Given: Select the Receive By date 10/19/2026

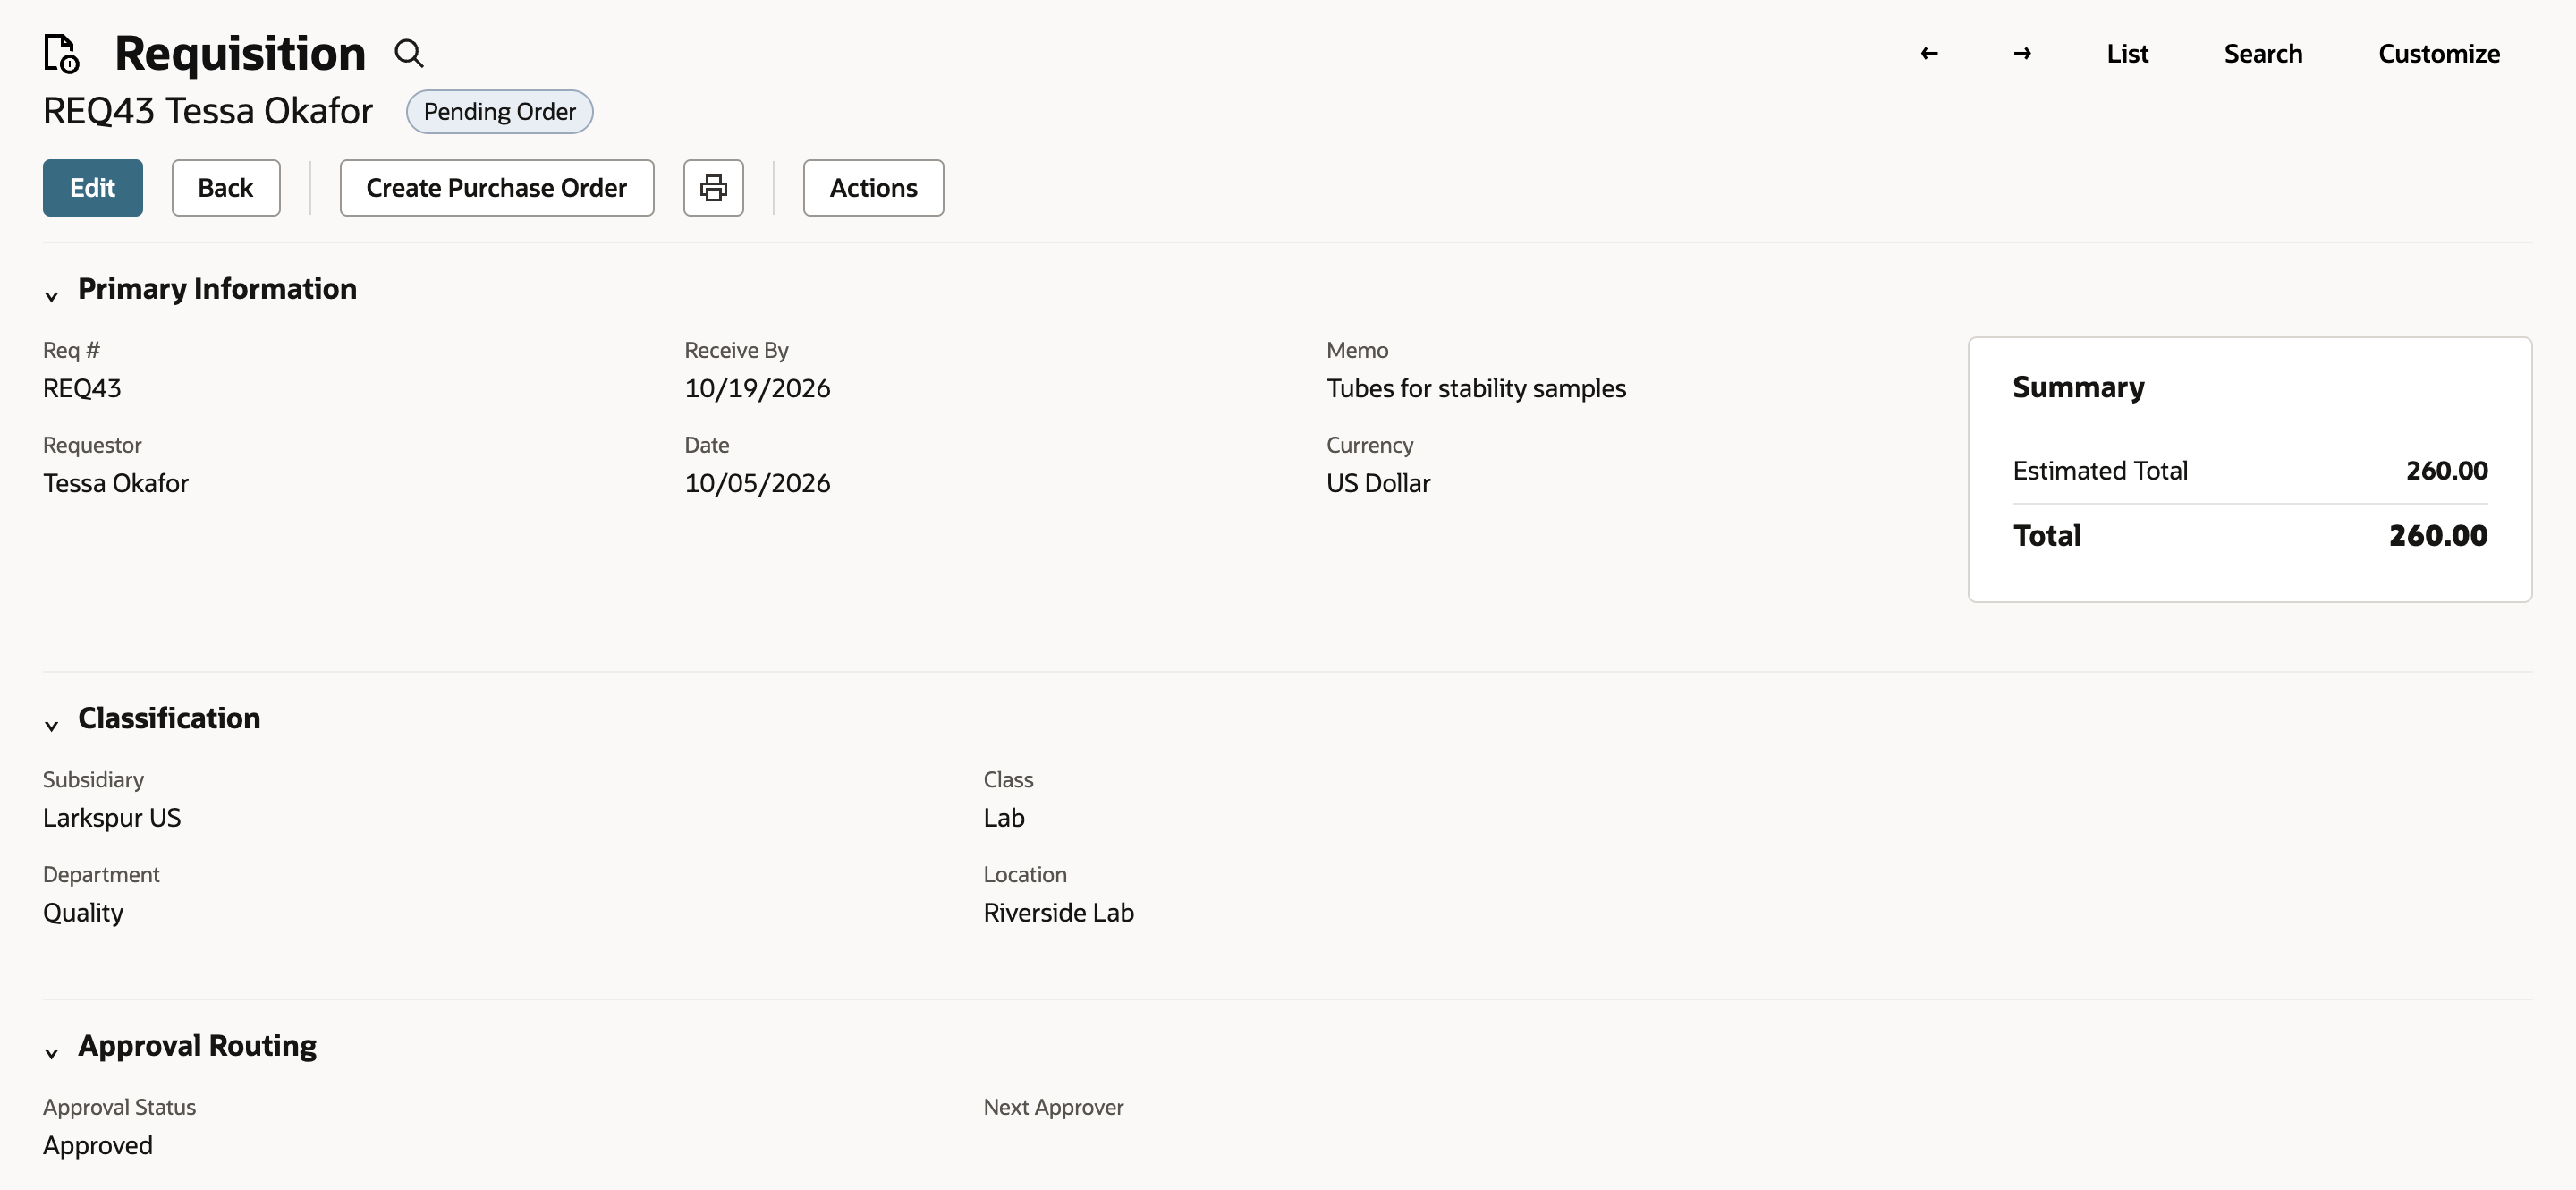Looking at the screenshot, I should (757, 388).
